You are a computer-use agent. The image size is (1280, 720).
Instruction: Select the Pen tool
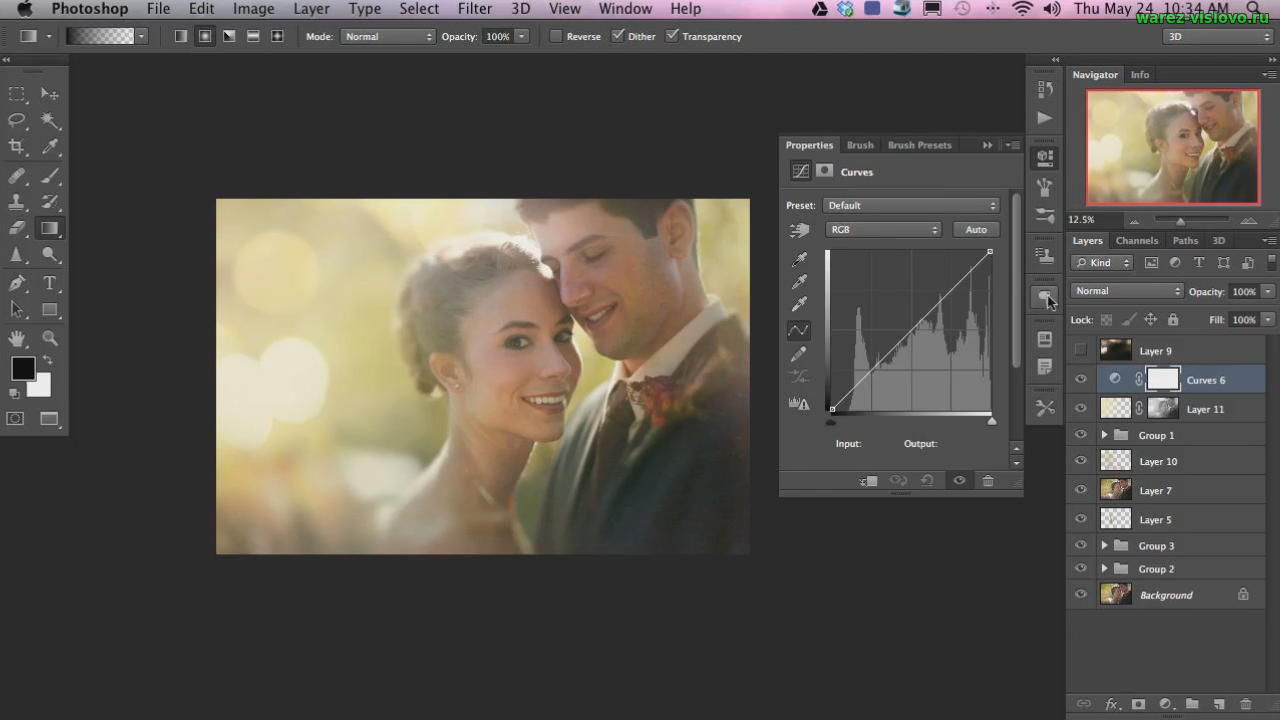pyautogui.click(x=17, y=284)
